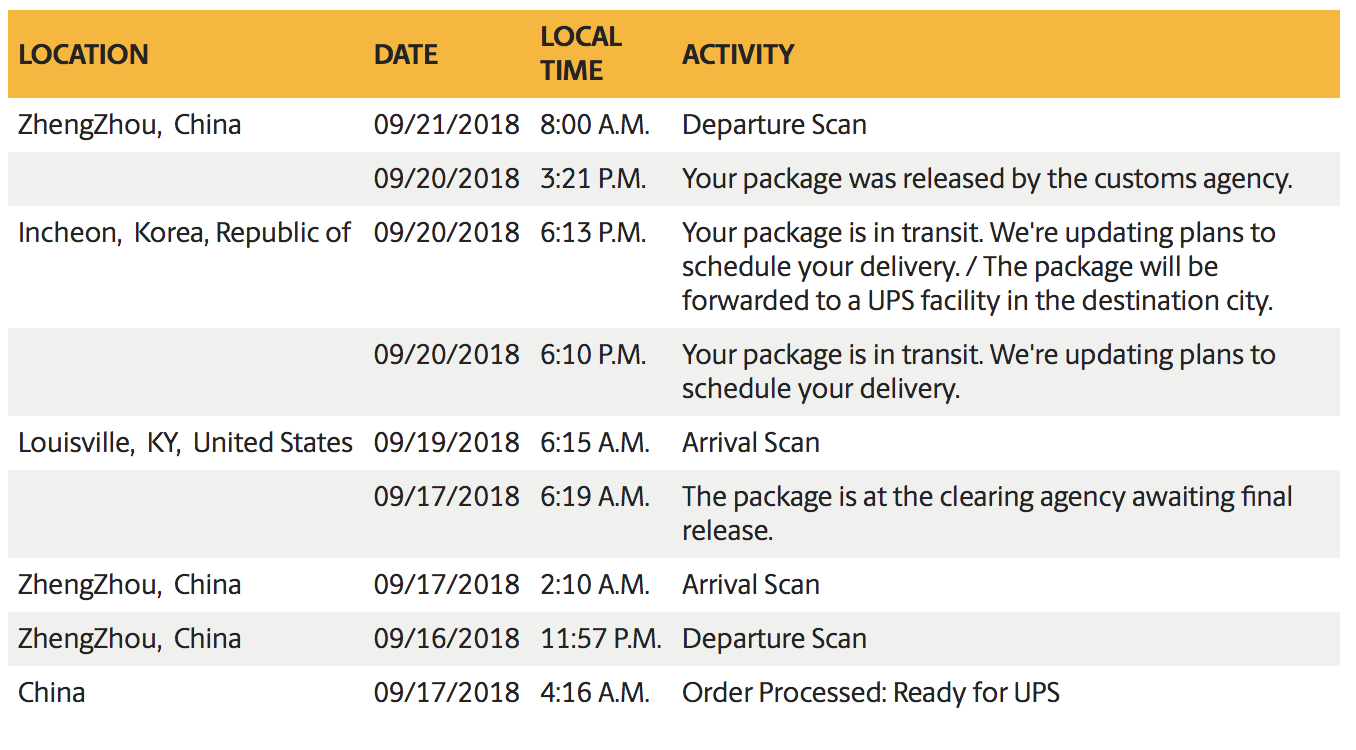1356x750 pixels.
Task: Click the 3:21 P.M. time cell
Action: pyautogui.click(x=593, y=179)
